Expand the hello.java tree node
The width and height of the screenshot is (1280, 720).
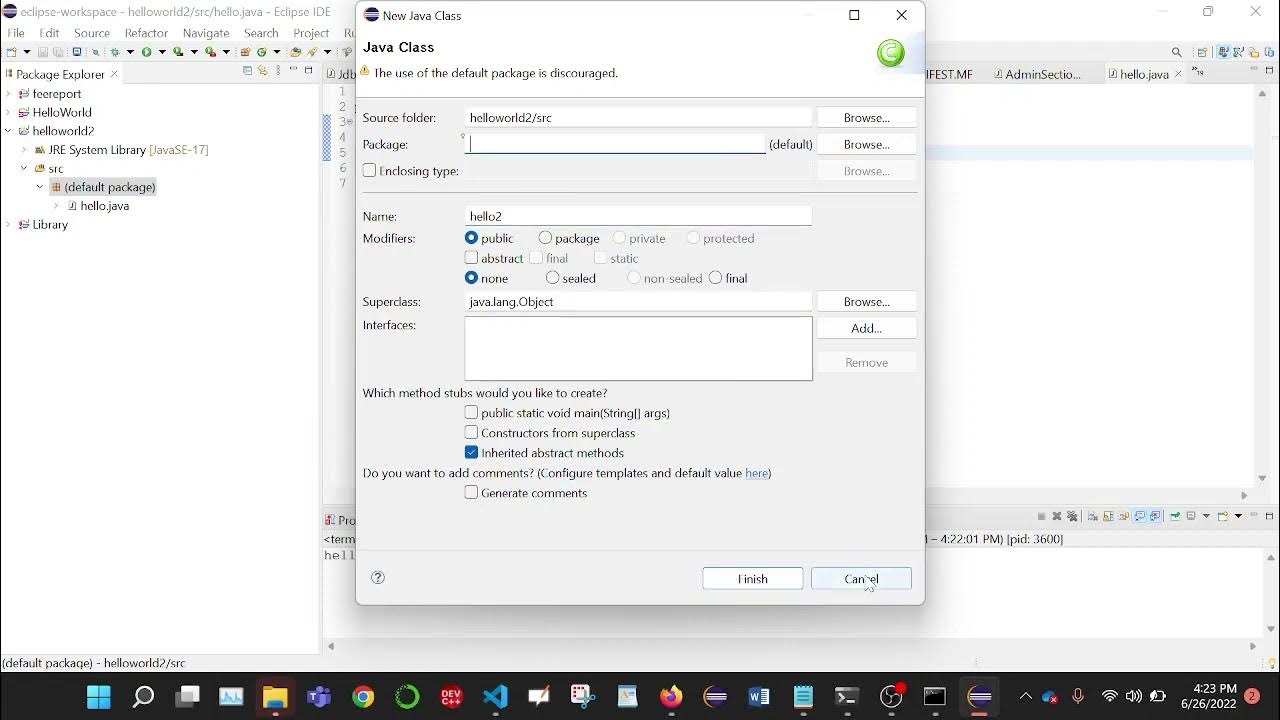click(x=56, y=206)
